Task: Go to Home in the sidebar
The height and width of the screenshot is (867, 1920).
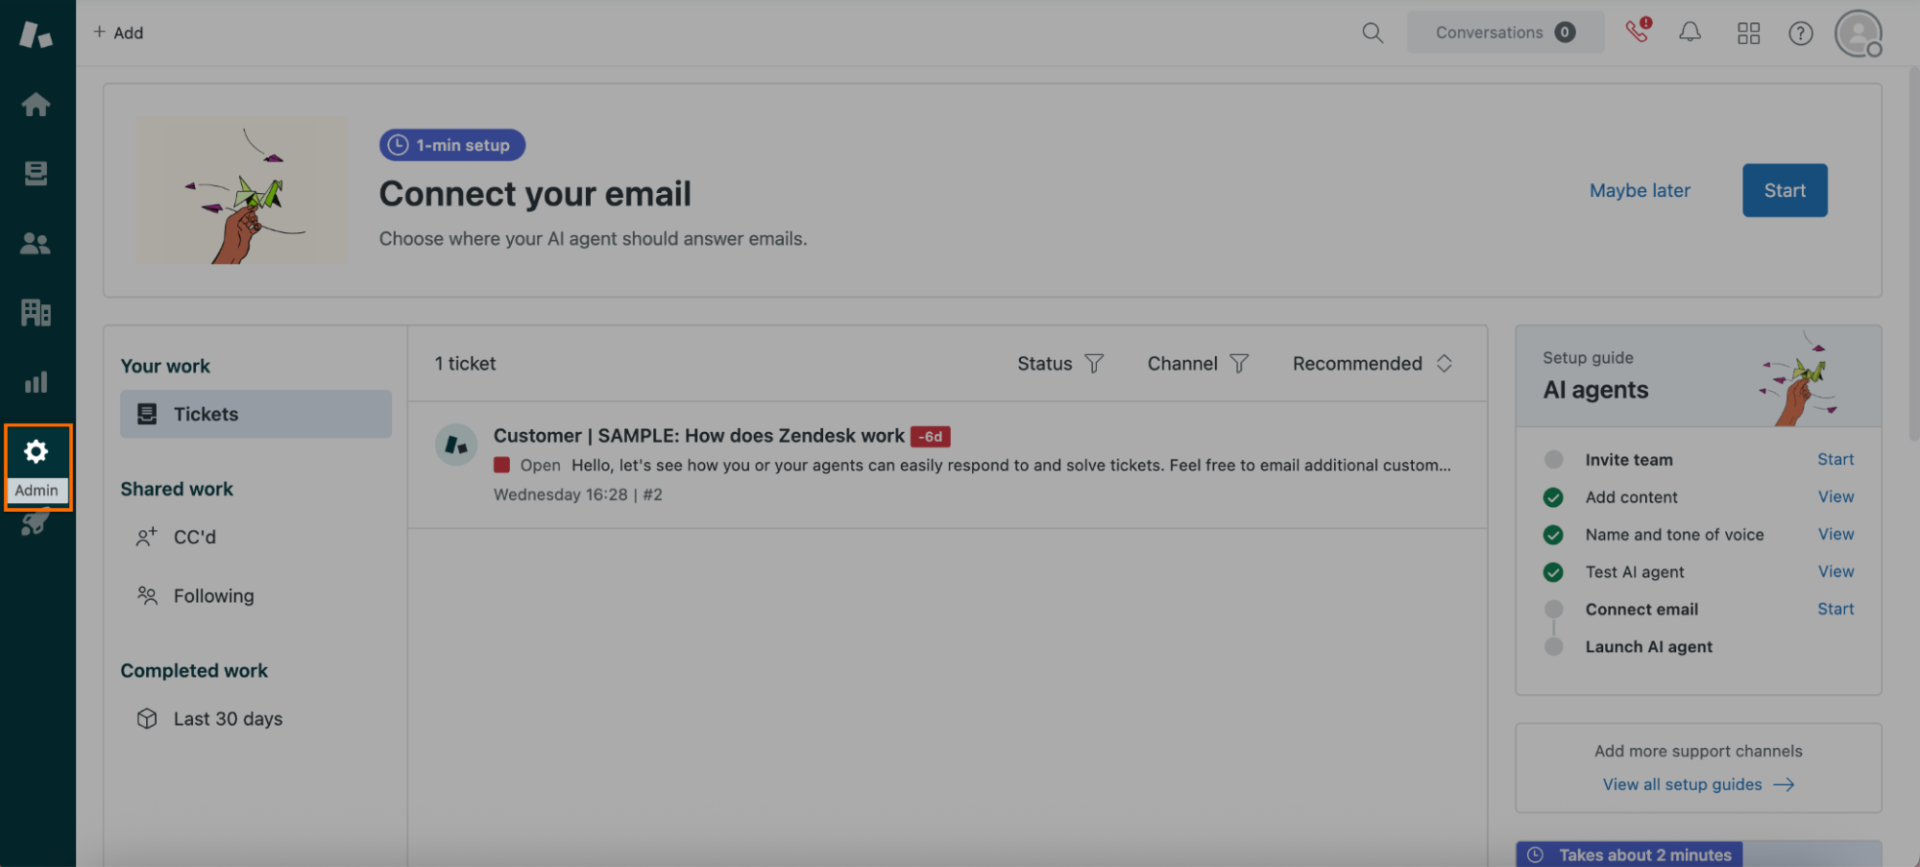Action: click(36, 105)
